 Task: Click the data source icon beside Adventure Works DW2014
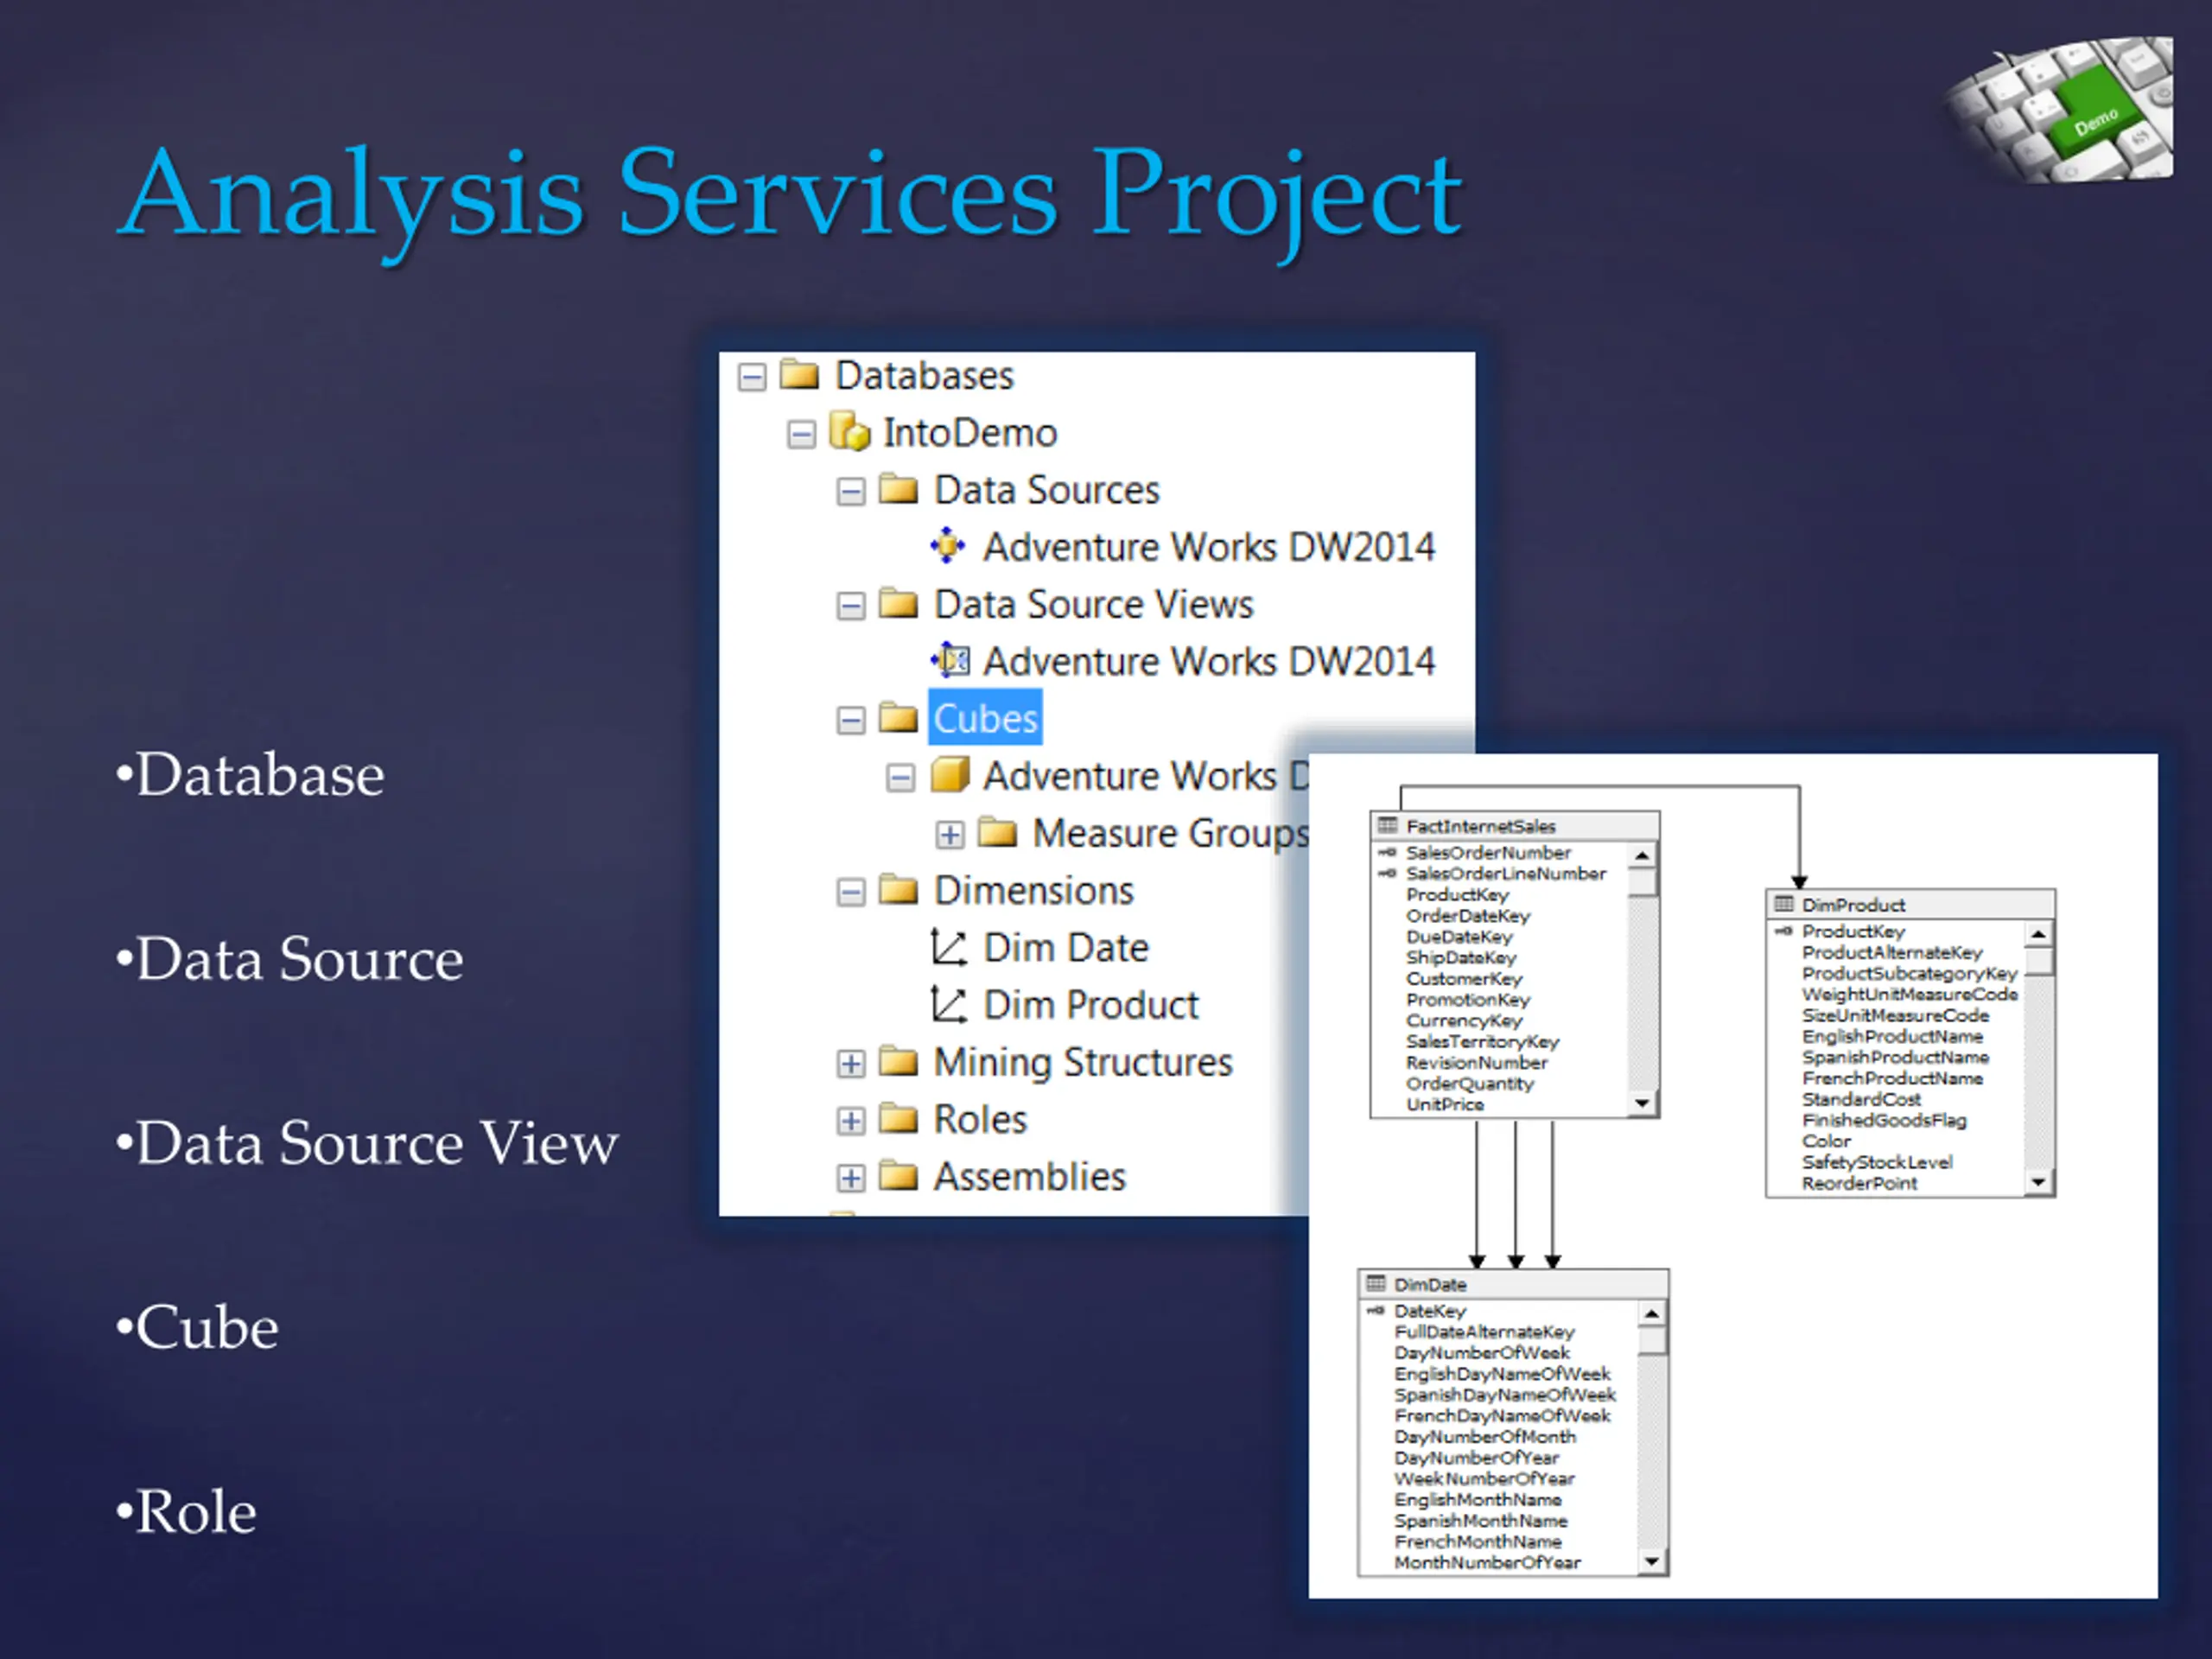coord(947,546)
